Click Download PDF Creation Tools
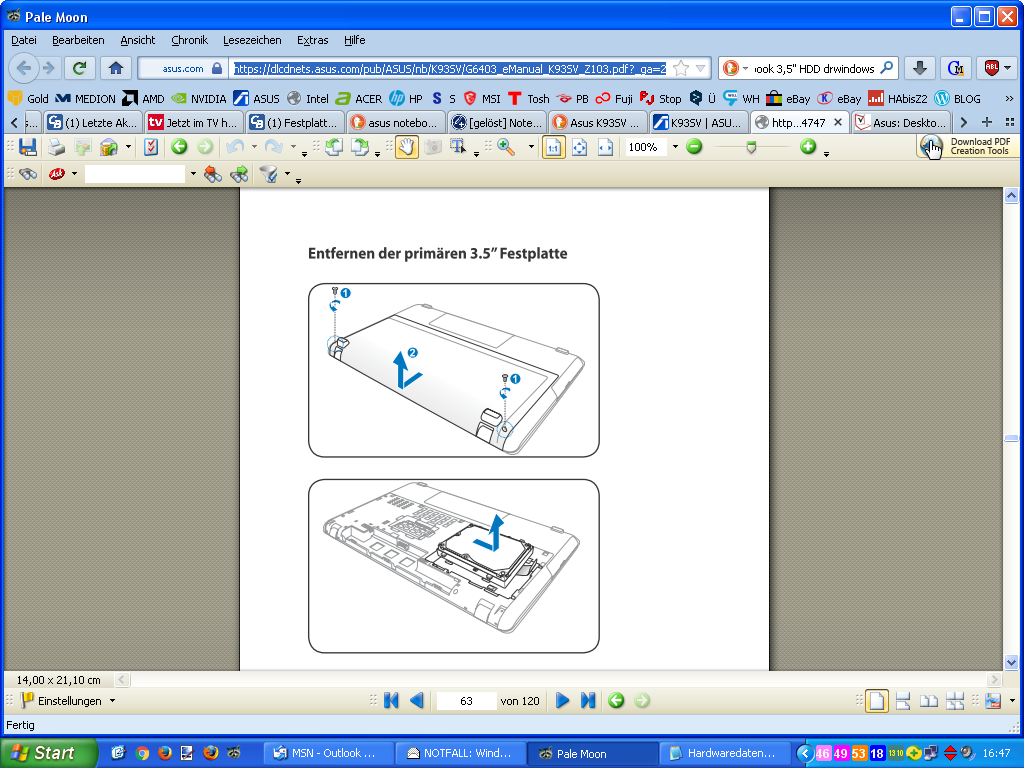Viewport: 1024px width, 768px height. click(x=968, y=146)
